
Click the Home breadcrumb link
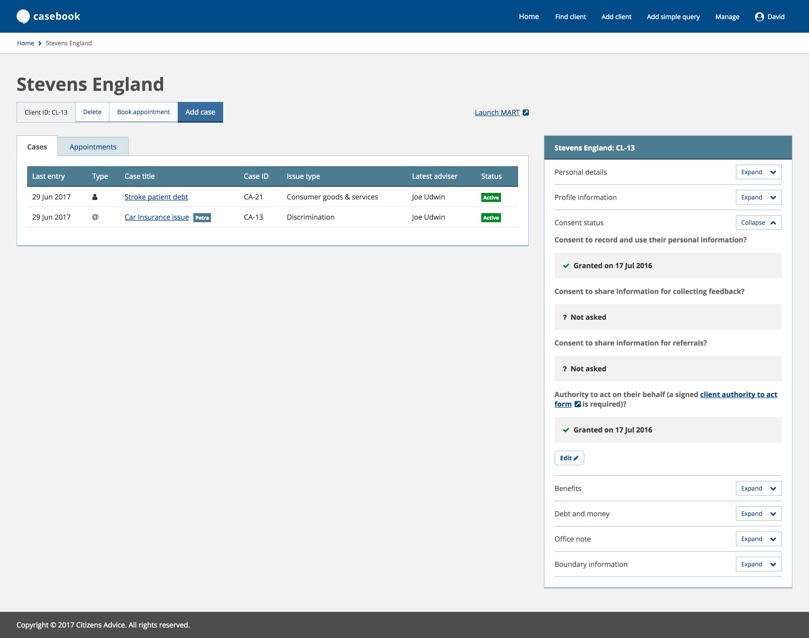pyautogui.click(x=25, y=43)
